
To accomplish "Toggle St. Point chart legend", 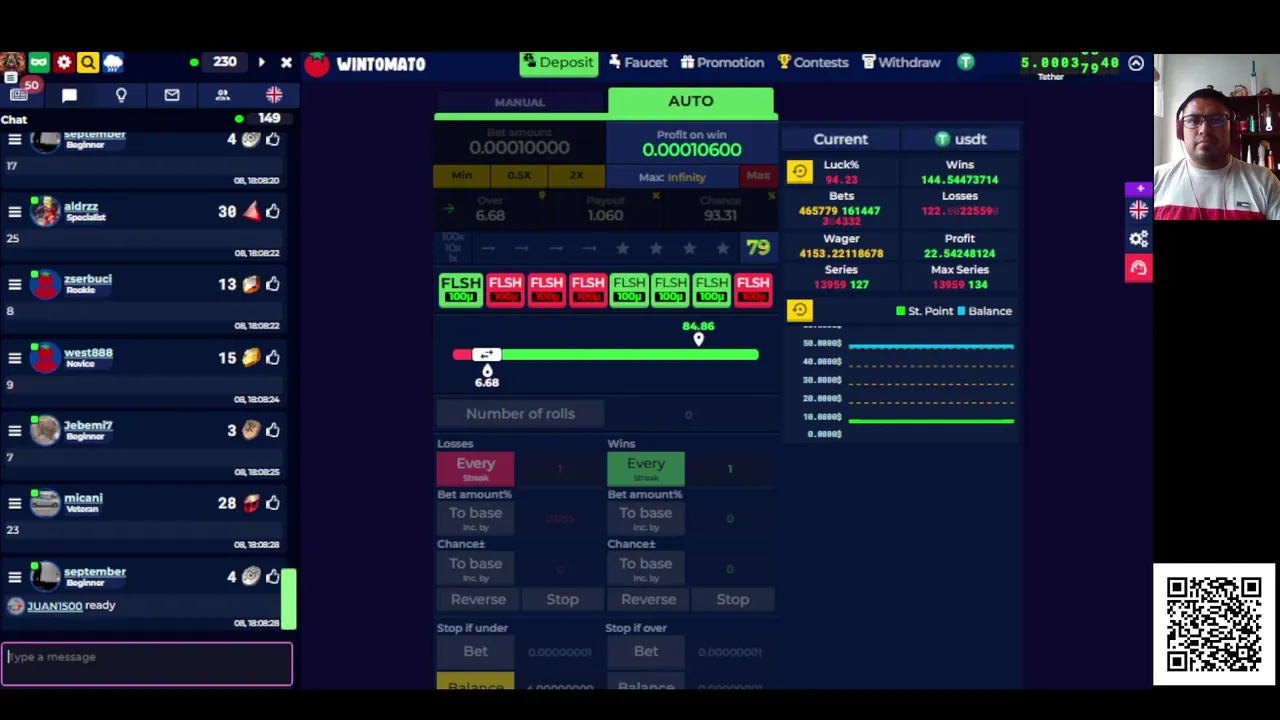I will [924, 311].
